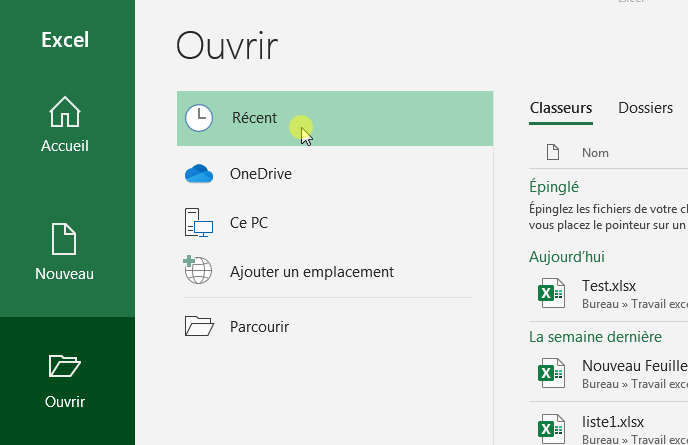
Task: Click the Ouvrir open-folder icon in sidebar
Action: [x=65, y=366]
